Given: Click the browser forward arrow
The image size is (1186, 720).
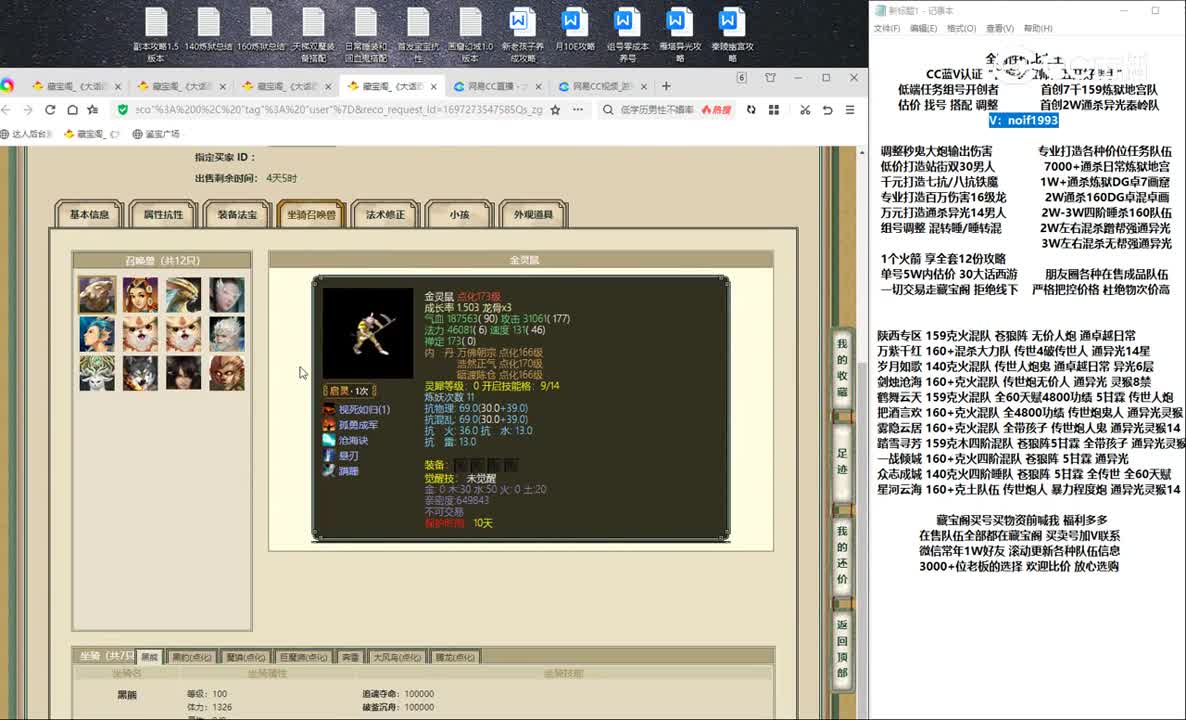Looking at the screenshot, I should click(28, 110).
